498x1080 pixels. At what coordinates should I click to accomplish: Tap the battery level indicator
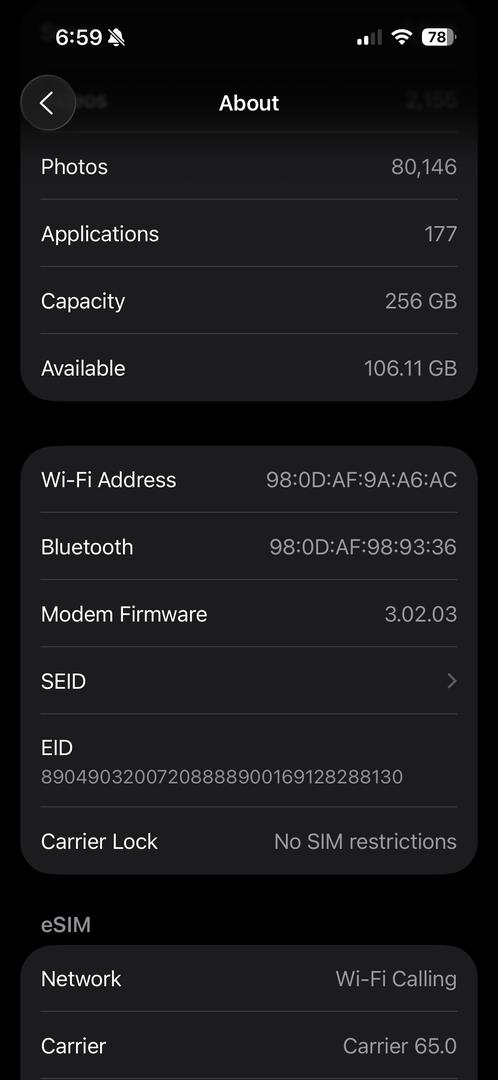(438, 37)
